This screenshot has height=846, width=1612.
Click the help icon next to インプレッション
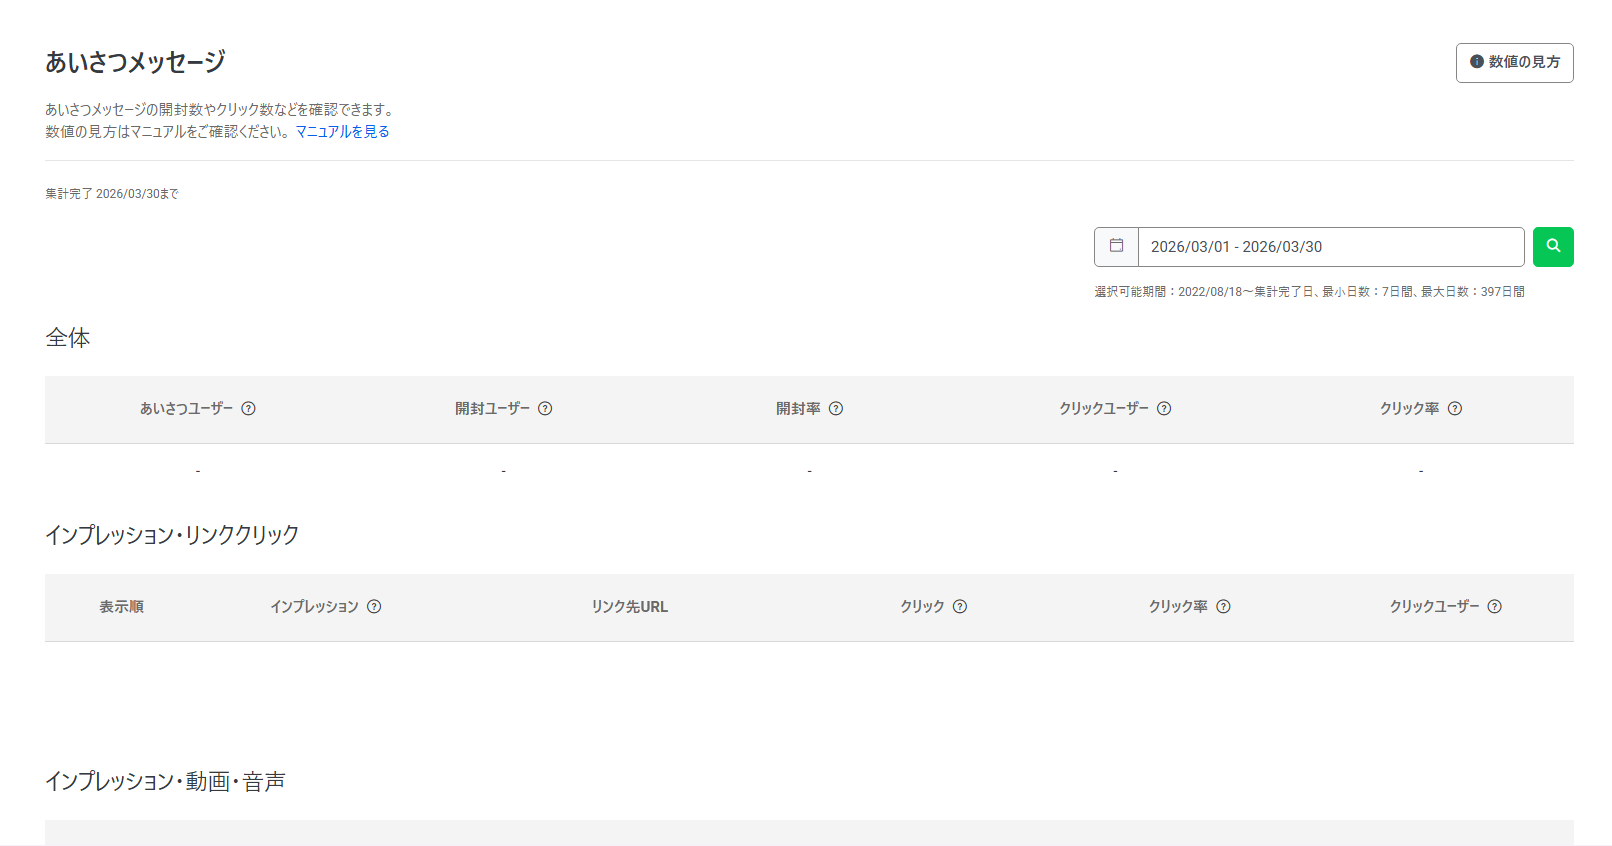(x=374, y=606)
